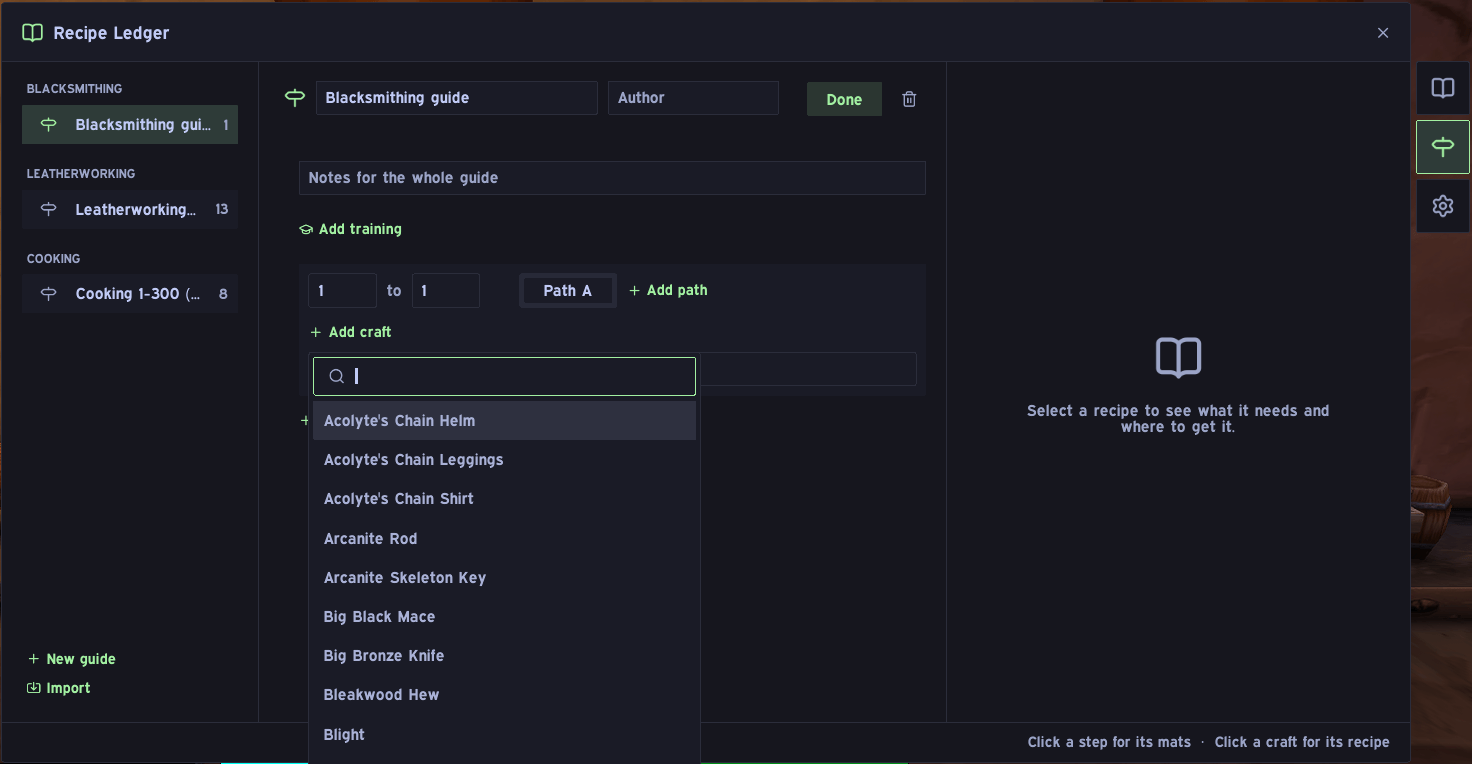Screen dimensions: 1472x764
Task: Click the Recipe Ledger book icon in title
Action: (x=32, y=33)
